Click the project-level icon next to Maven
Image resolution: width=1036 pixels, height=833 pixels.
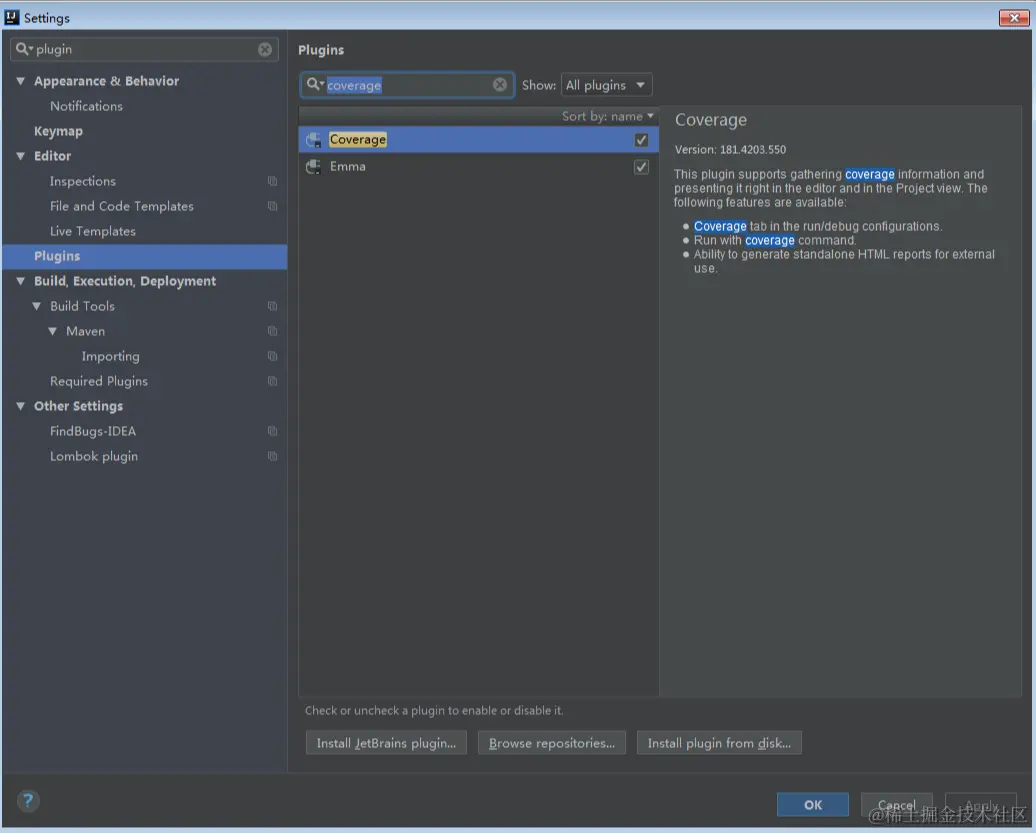(x=272, y=331)
